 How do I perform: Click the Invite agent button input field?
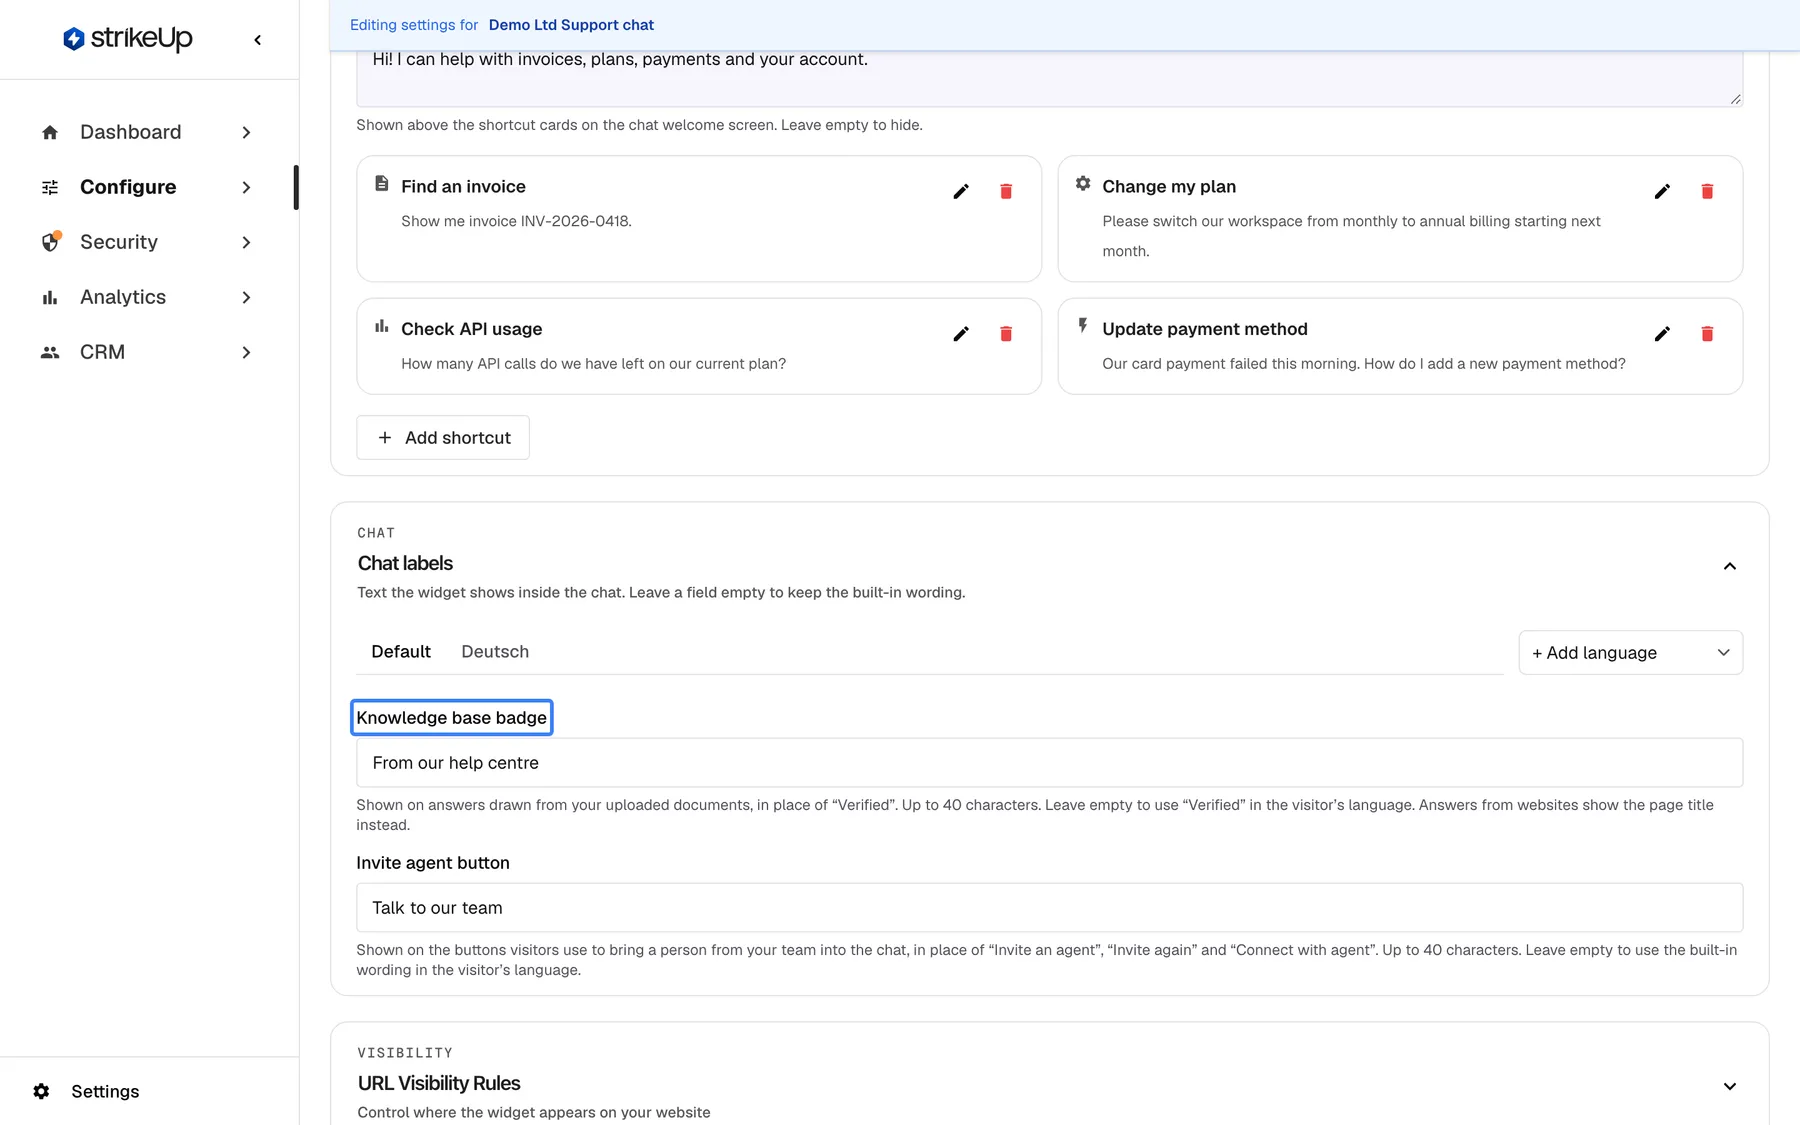tap(1049, 907)
